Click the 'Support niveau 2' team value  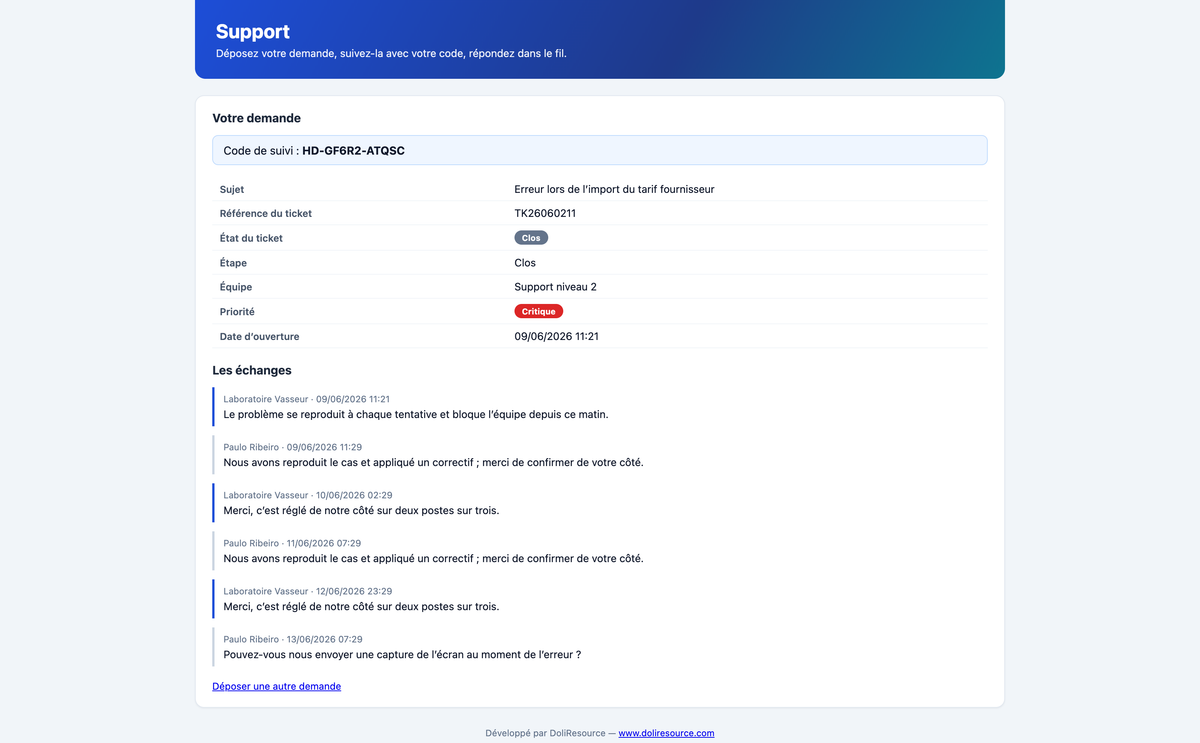(x=555, y=287)
